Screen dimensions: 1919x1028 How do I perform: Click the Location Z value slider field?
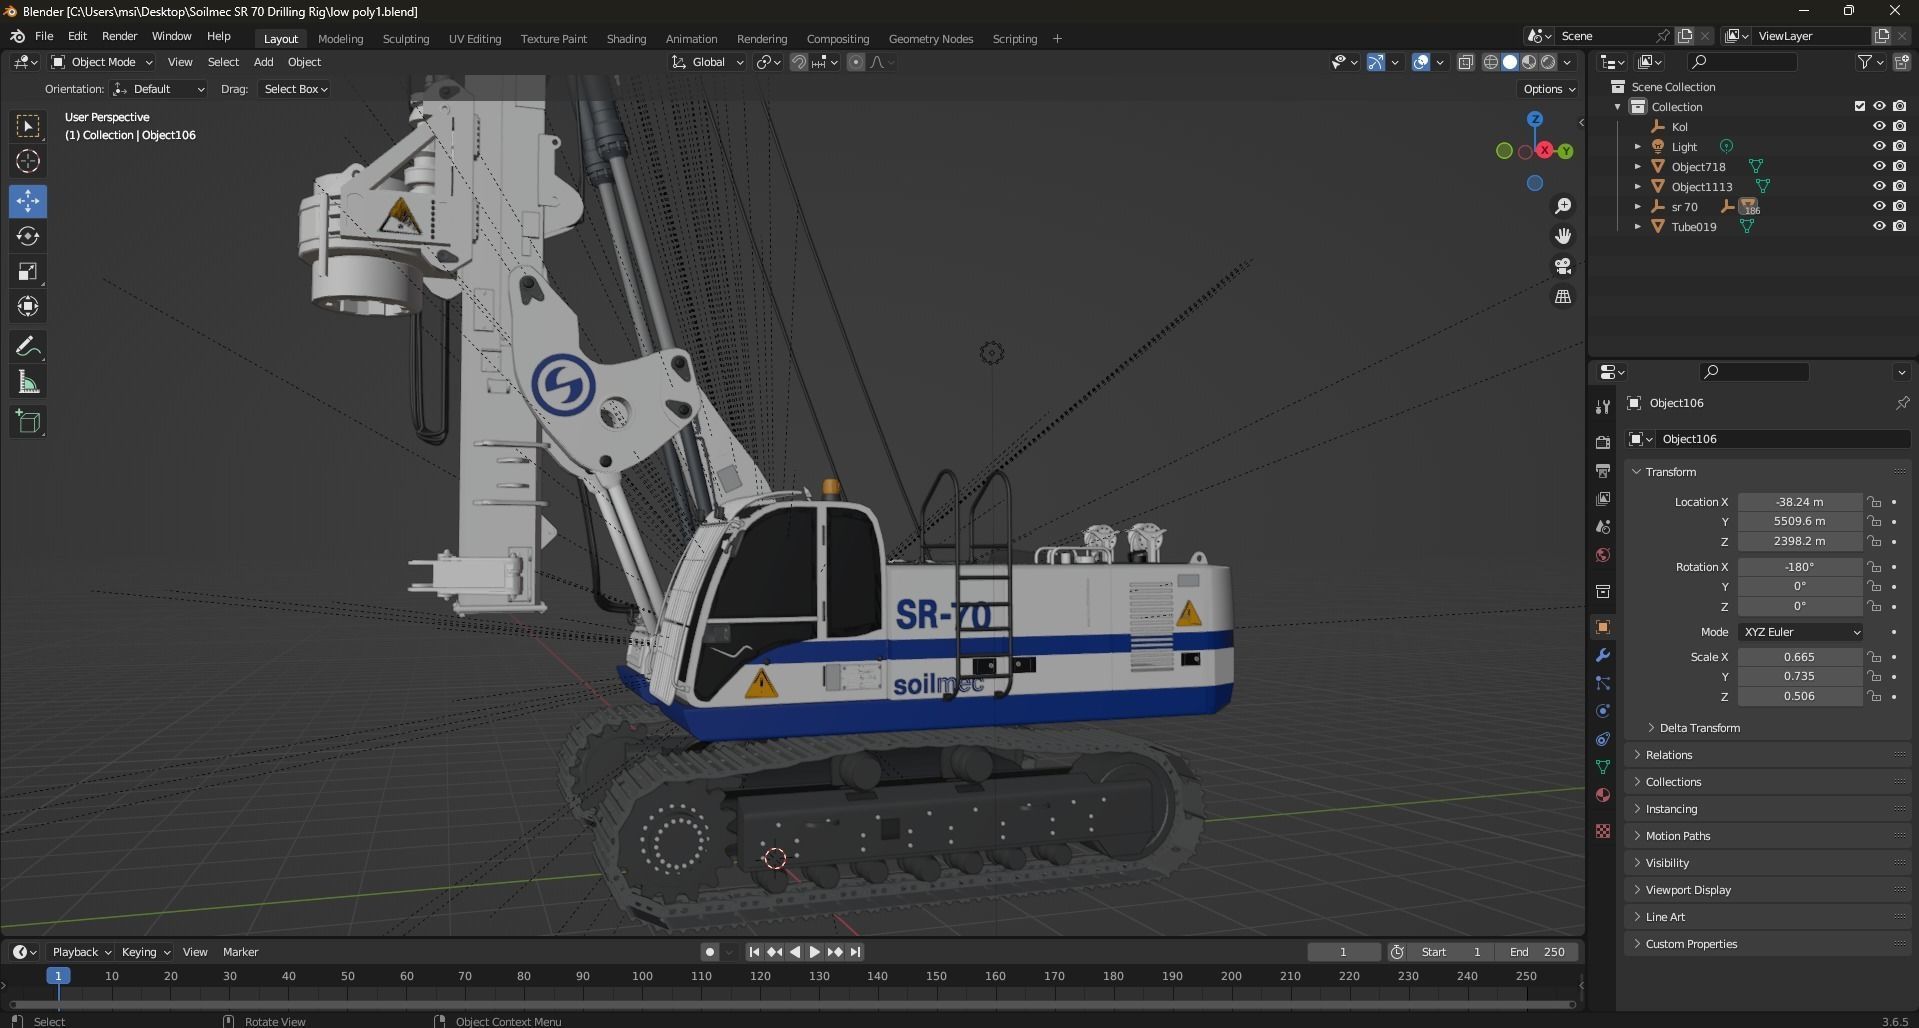1799,541
